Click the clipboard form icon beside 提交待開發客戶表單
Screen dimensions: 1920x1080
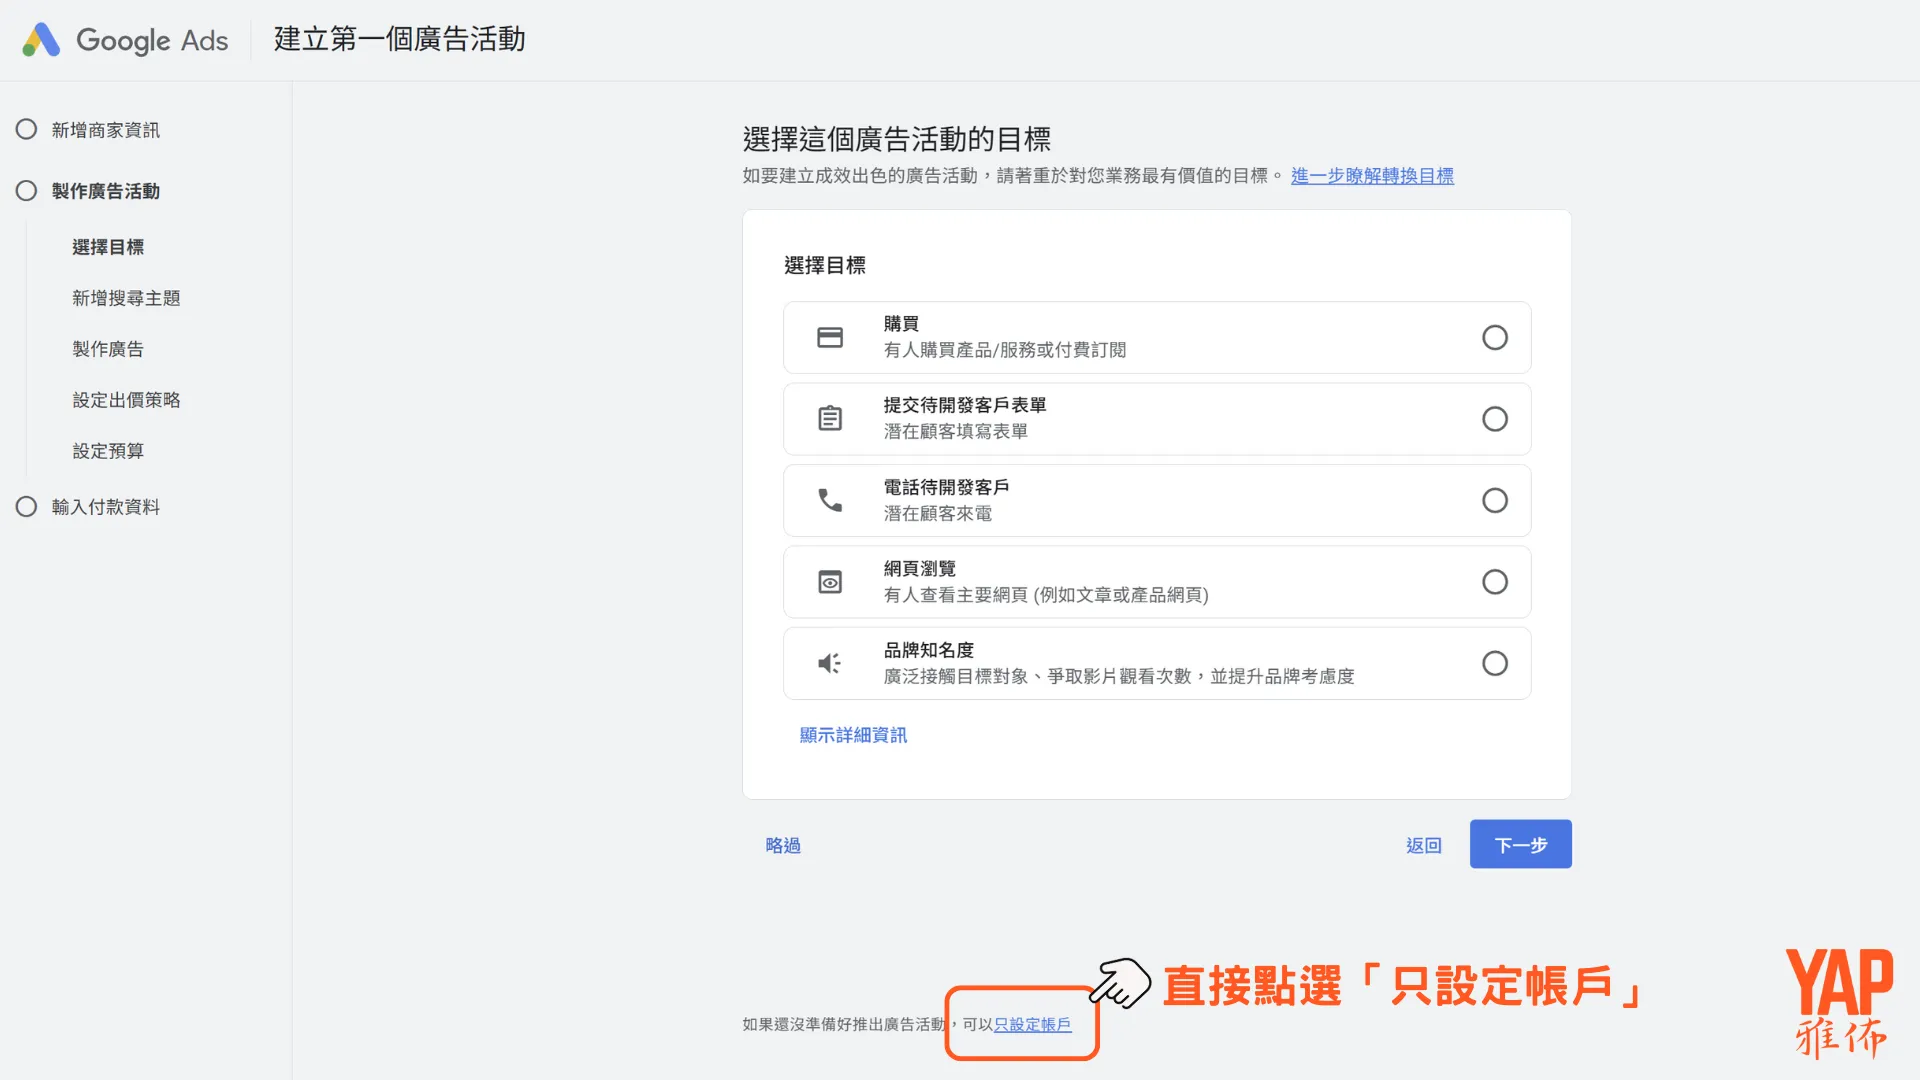[830, 418]
